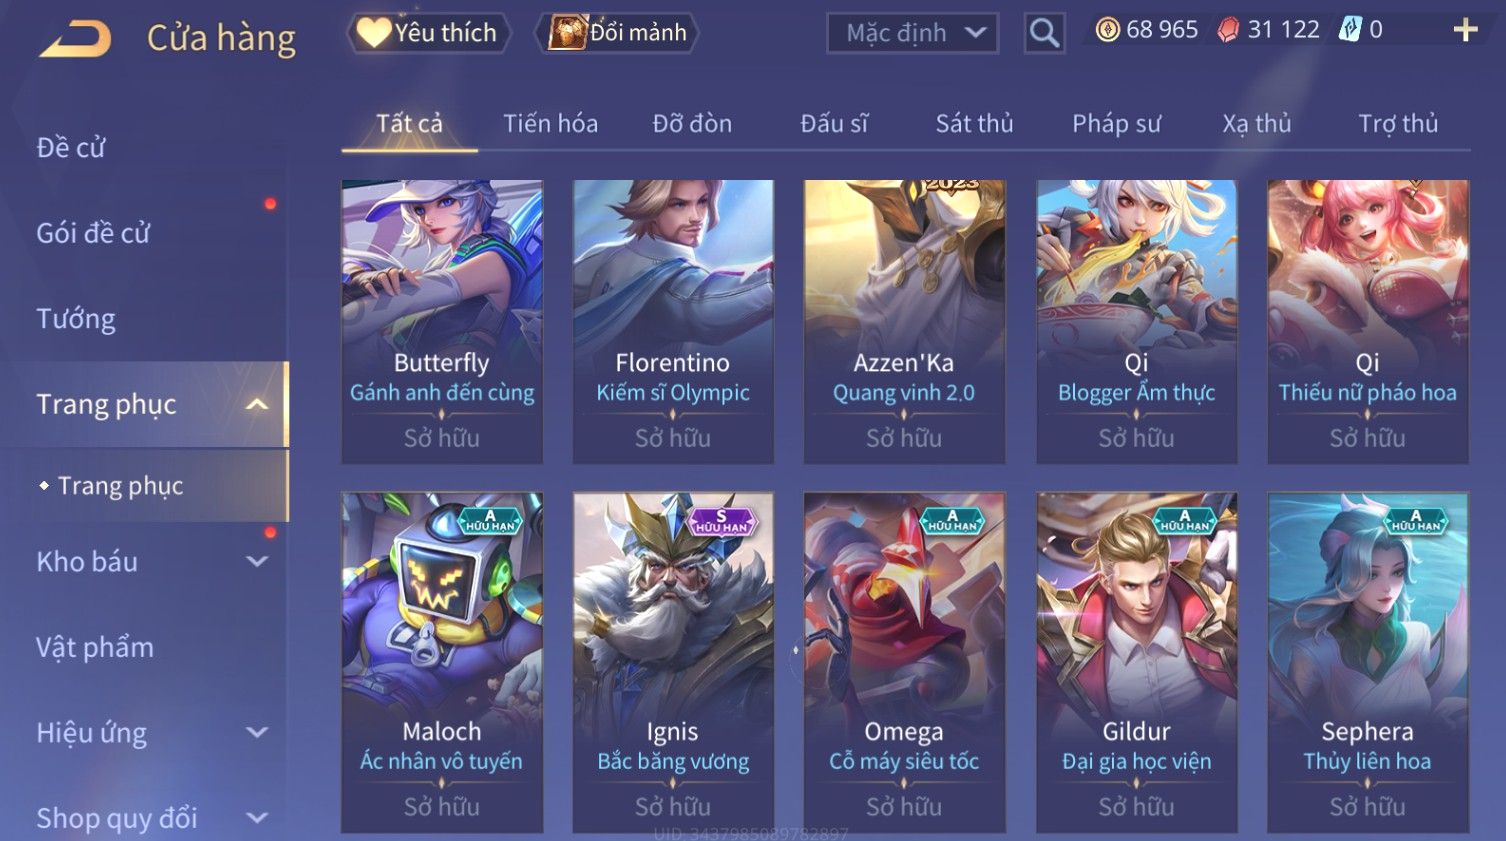
Task: Select the Butterfly Gánh anh đến cùng skin
Action: [x=442, y=321]
